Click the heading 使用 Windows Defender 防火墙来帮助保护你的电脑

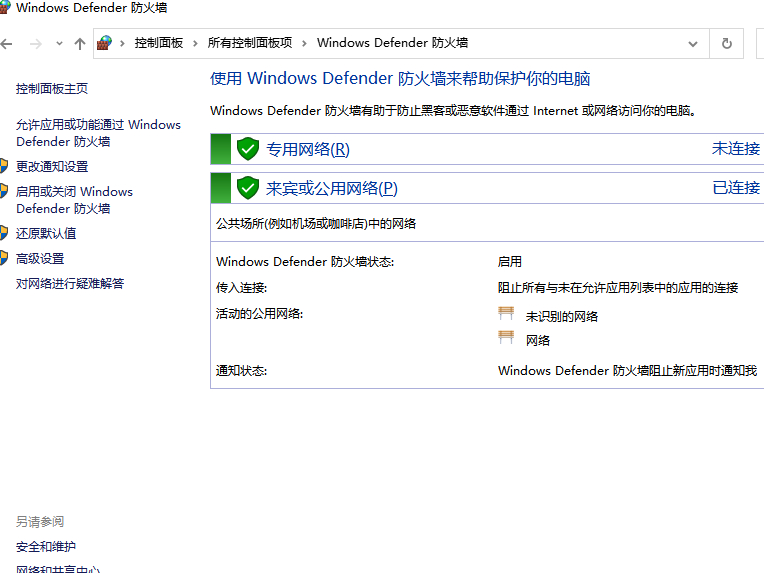click(x=400, y=78)
